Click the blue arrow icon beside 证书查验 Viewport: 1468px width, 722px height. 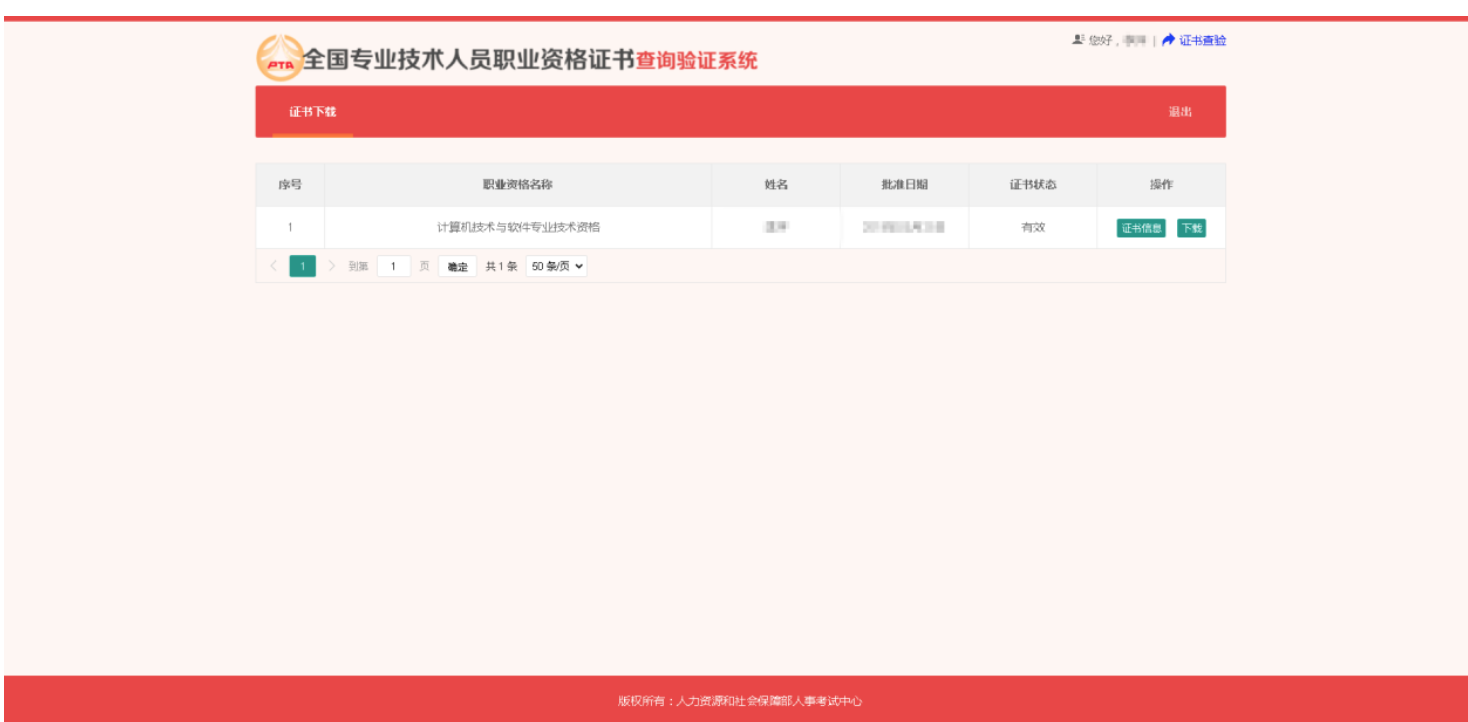coord(1168,40)
